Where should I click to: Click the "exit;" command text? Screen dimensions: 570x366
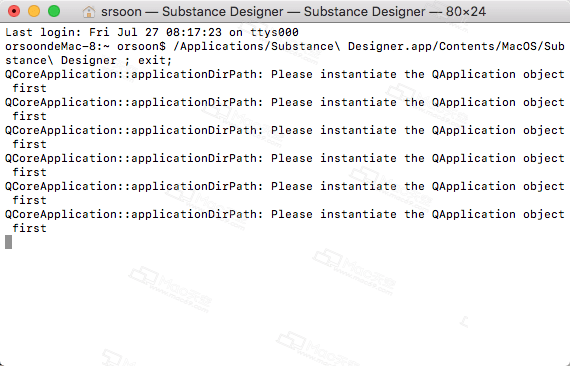point(155,60)
